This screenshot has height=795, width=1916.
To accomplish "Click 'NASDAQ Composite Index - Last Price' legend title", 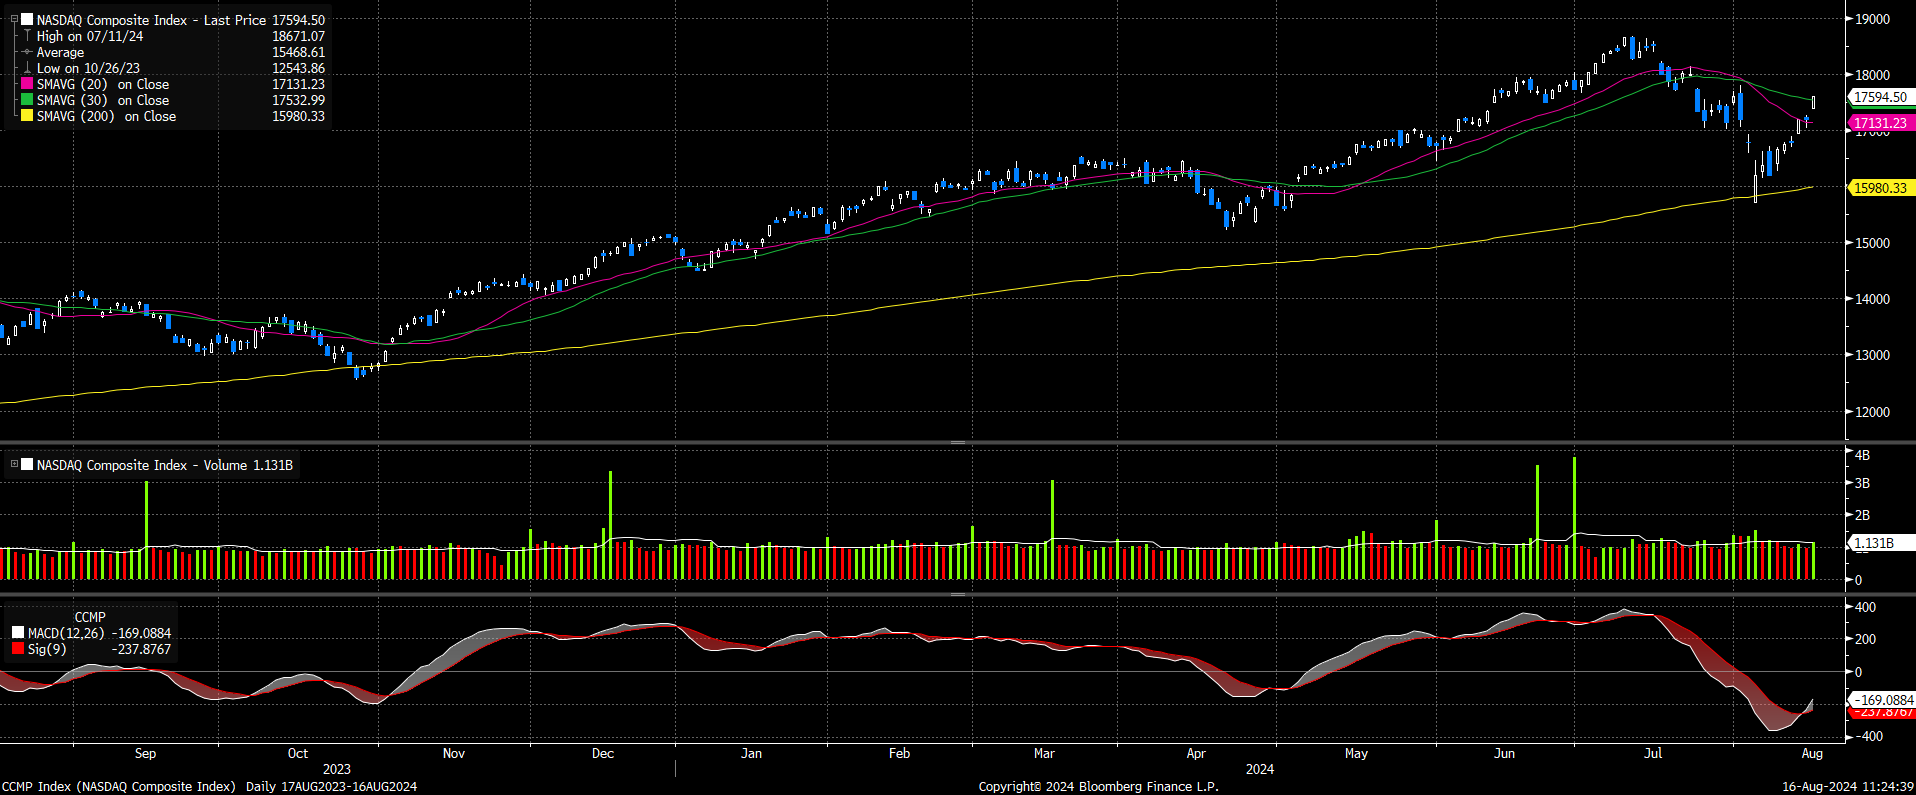I will (152, 20).
